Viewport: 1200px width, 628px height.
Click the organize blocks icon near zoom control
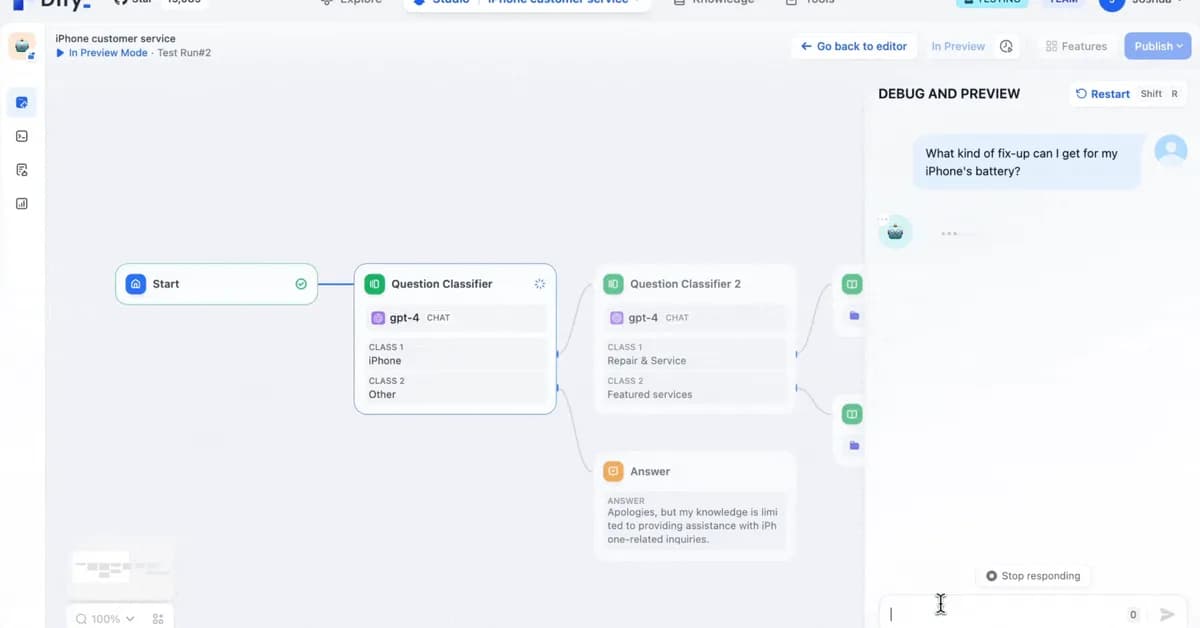[157, 618]
